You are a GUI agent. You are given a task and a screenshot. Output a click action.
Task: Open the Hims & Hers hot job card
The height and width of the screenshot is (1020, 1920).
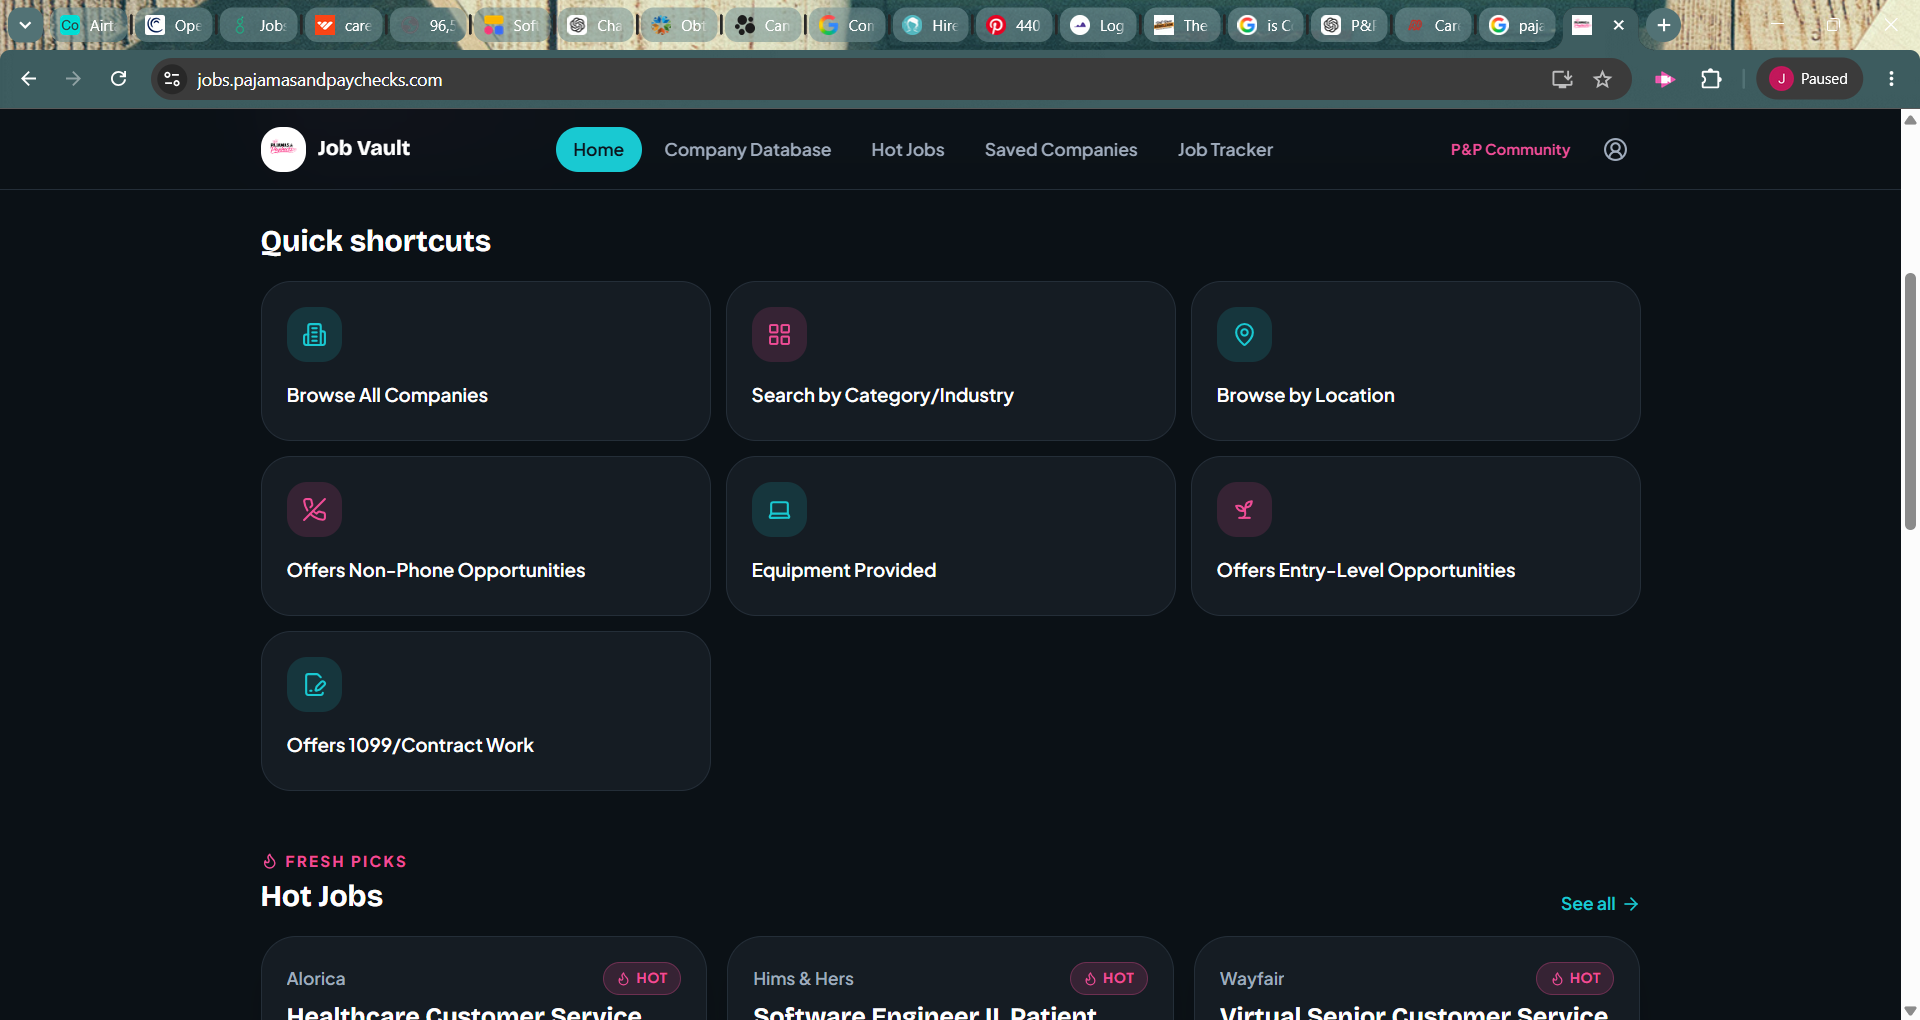(950, 980)
